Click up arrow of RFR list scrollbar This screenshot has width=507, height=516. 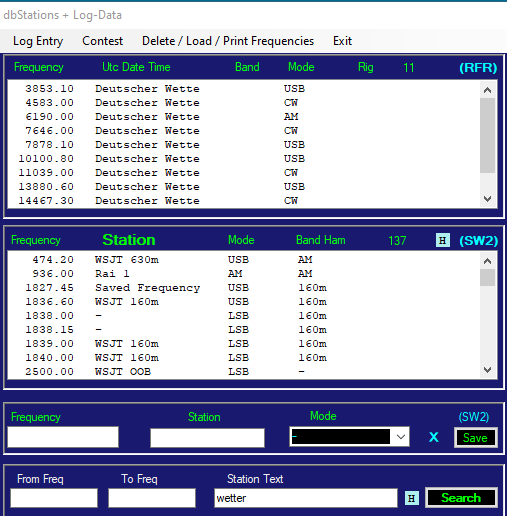[x=487, y=90]
